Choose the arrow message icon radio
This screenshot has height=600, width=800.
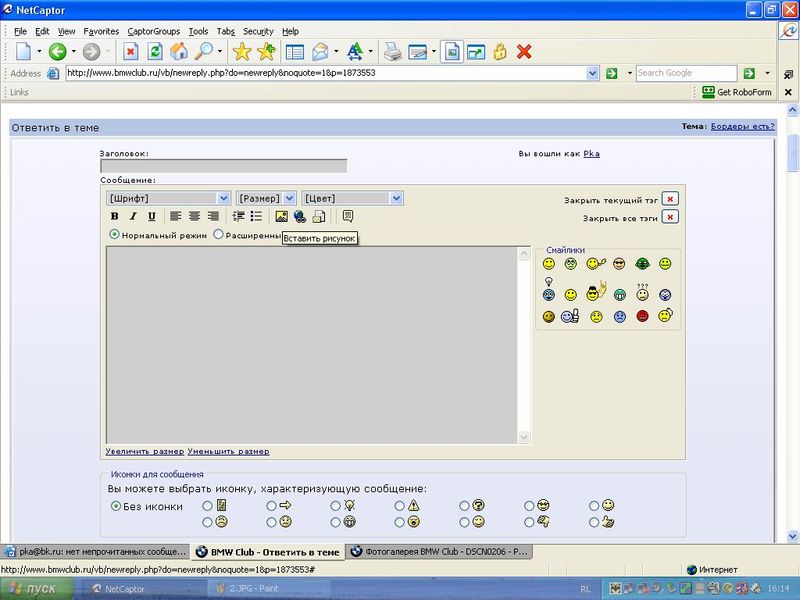pos(271,506)
